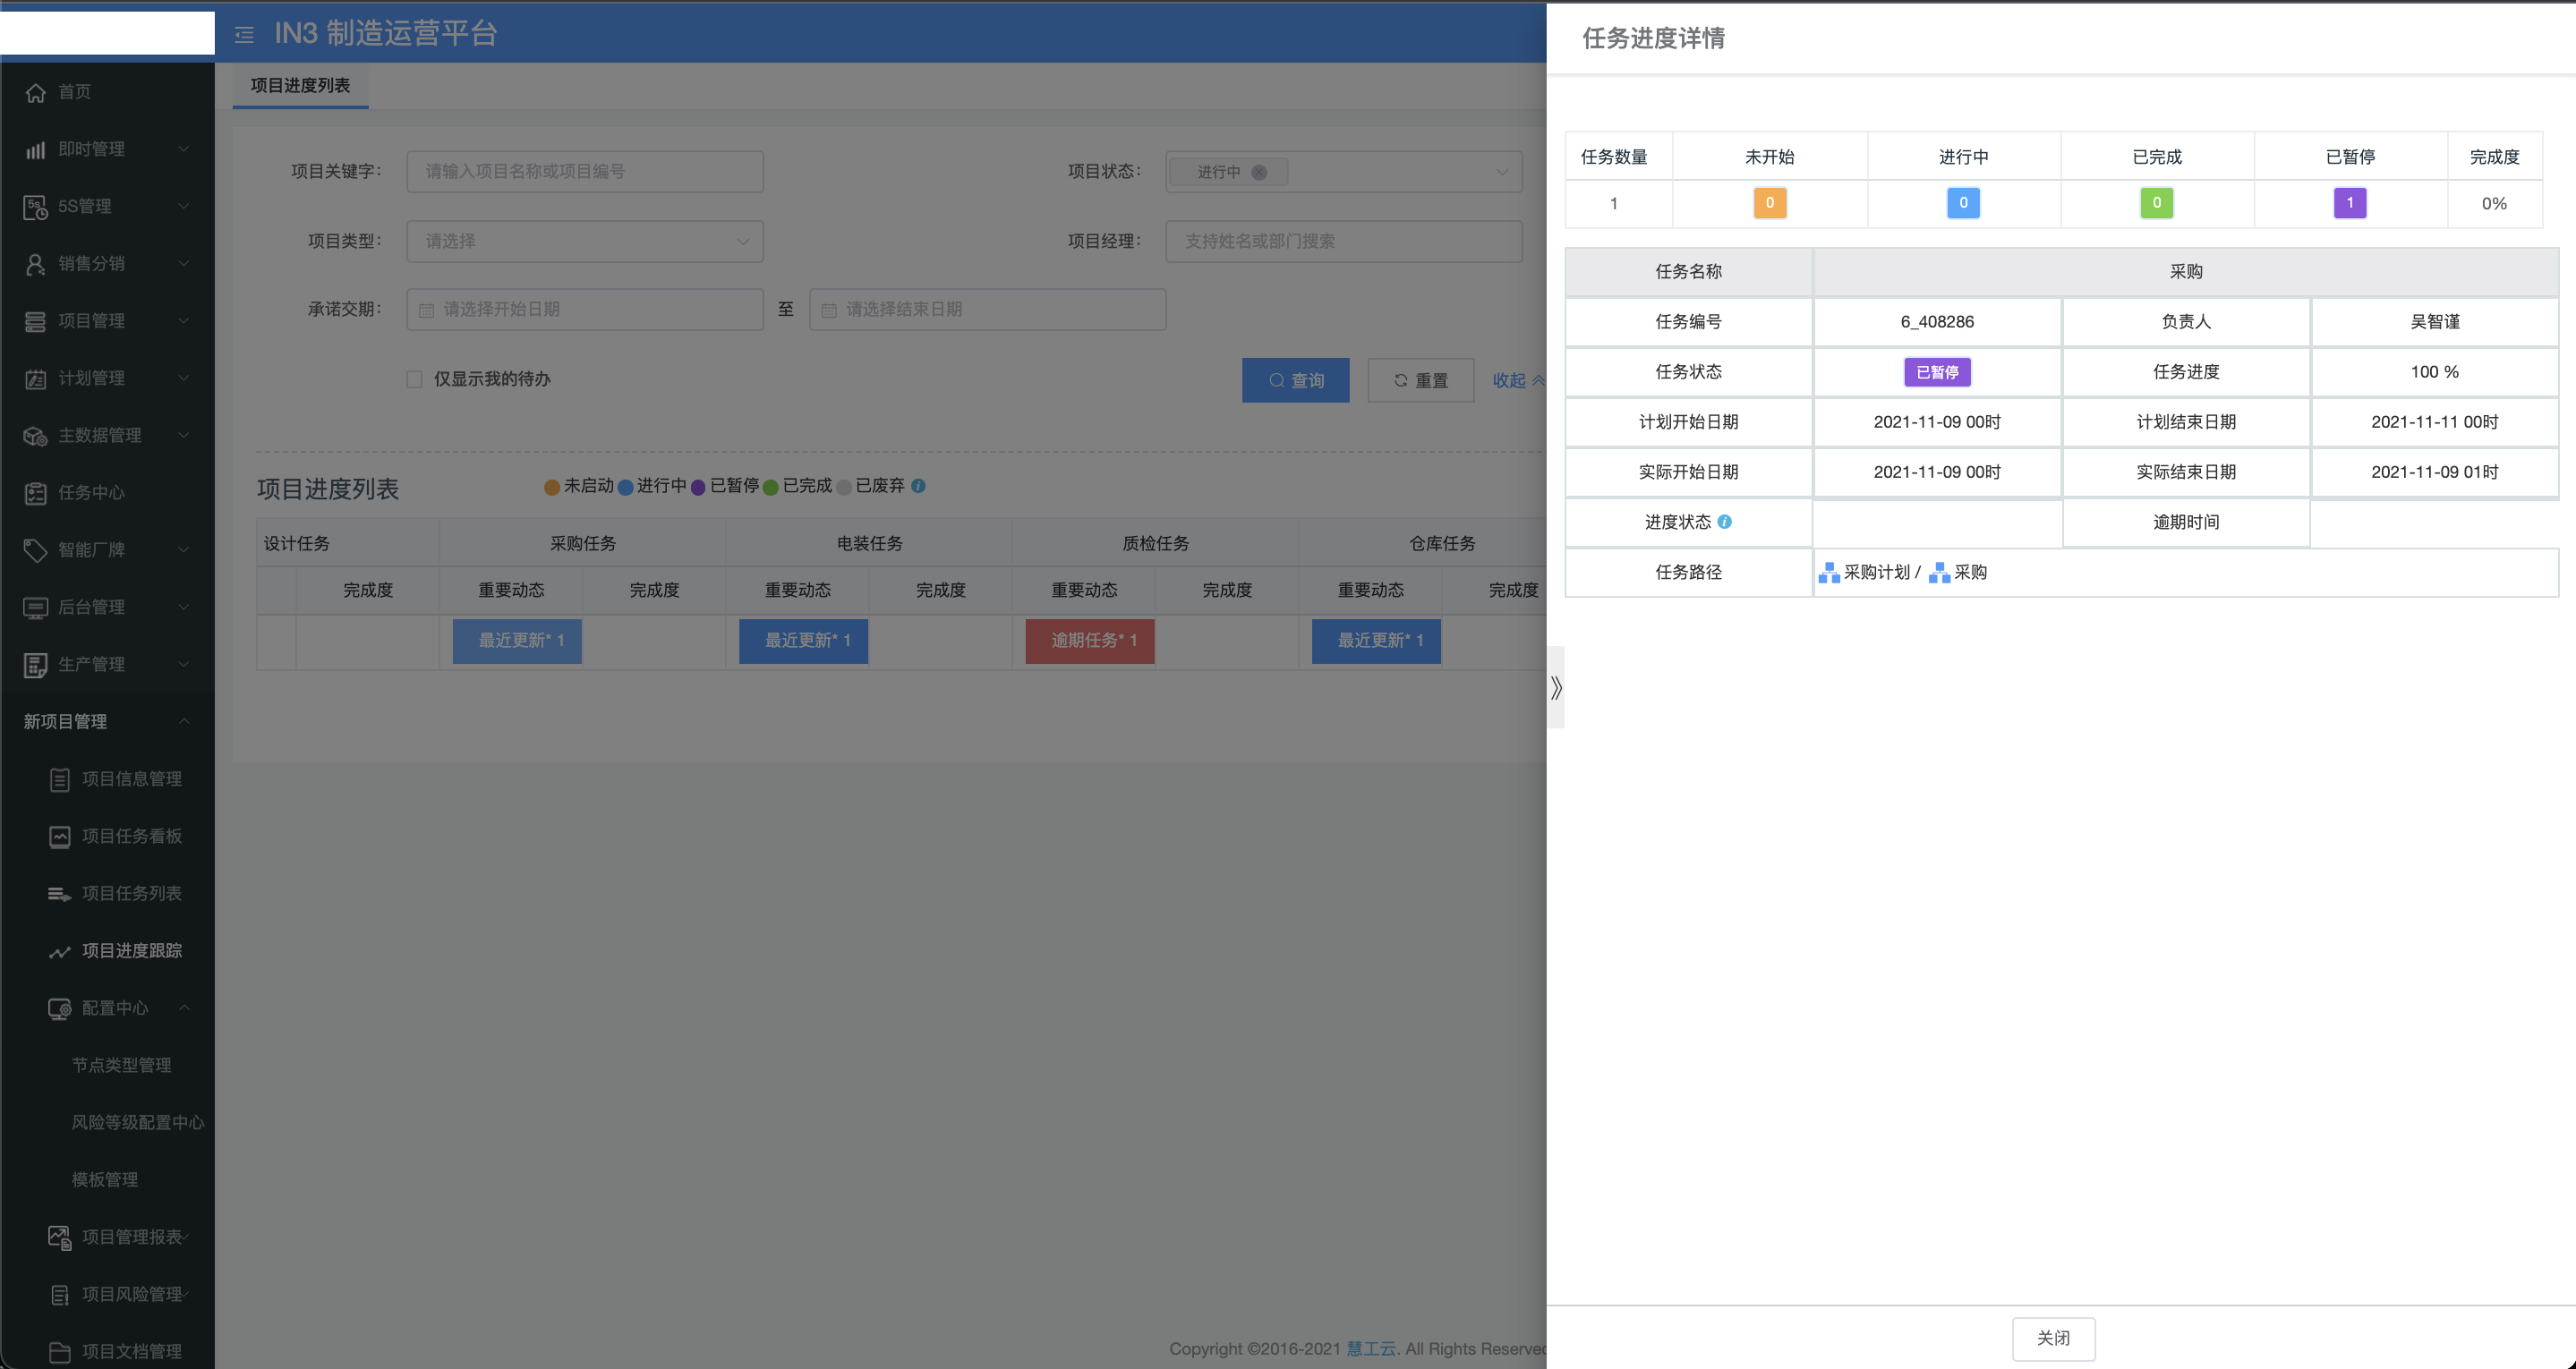Click the project keyword input field
Screen dimensions: 2576x1369
click(585, 172)
